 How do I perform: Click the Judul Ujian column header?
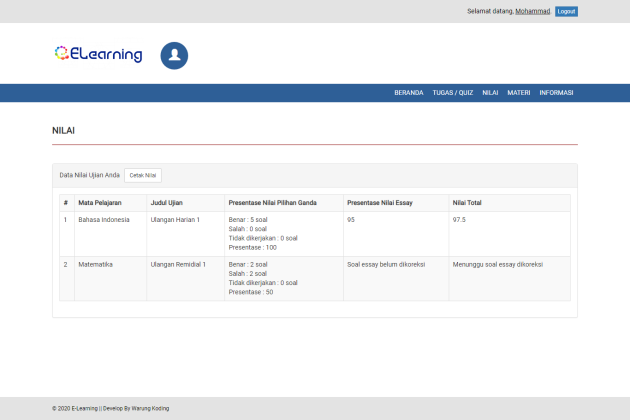166,203
